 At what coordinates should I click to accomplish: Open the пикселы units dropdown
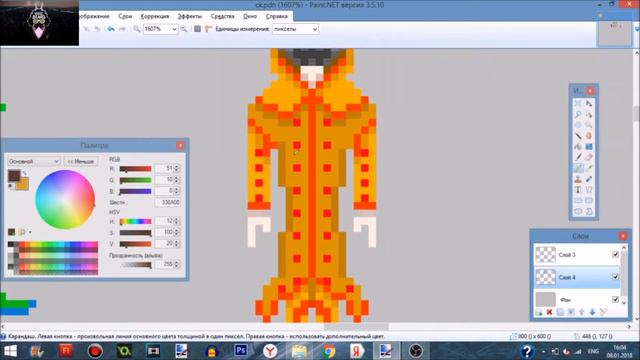click(x=295, y=29)
